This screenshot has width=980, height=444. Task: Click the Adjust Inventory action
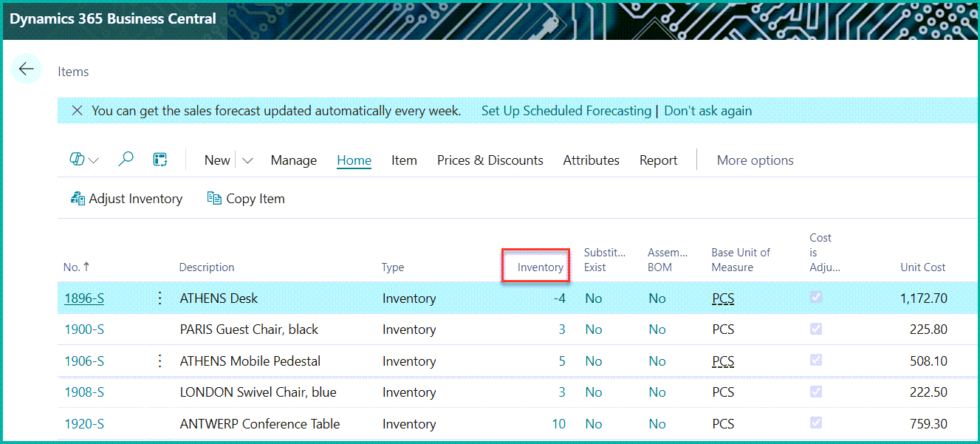tap(126, 199)
